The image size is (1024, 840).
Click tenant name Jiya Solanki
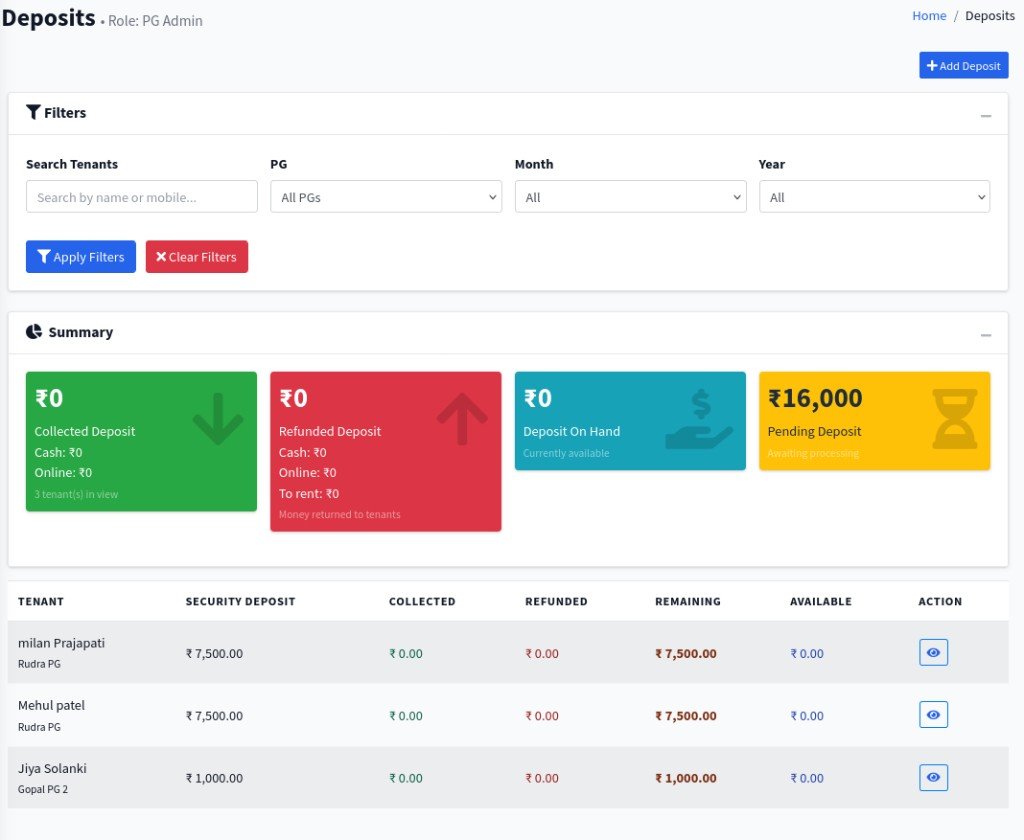(52, 768)
